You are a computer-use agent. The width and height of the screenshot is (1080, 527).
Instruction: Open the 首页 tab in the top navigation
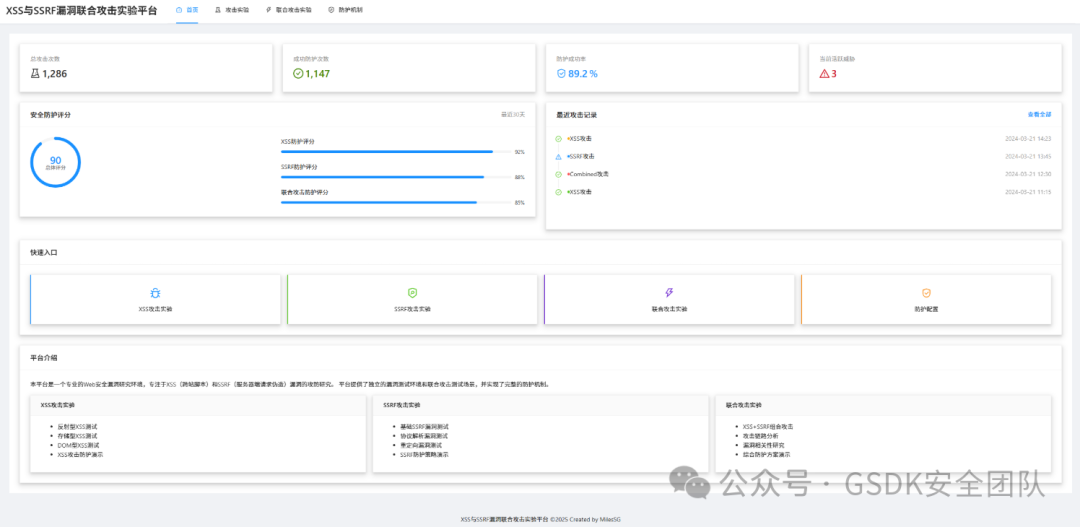click(187, 10)
